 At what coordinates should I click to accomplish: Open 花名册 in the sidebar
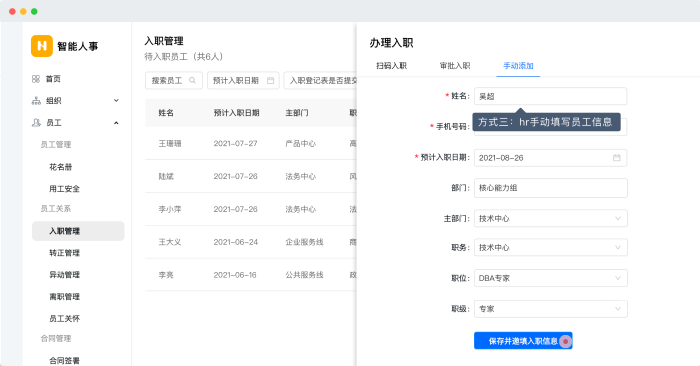61,167
